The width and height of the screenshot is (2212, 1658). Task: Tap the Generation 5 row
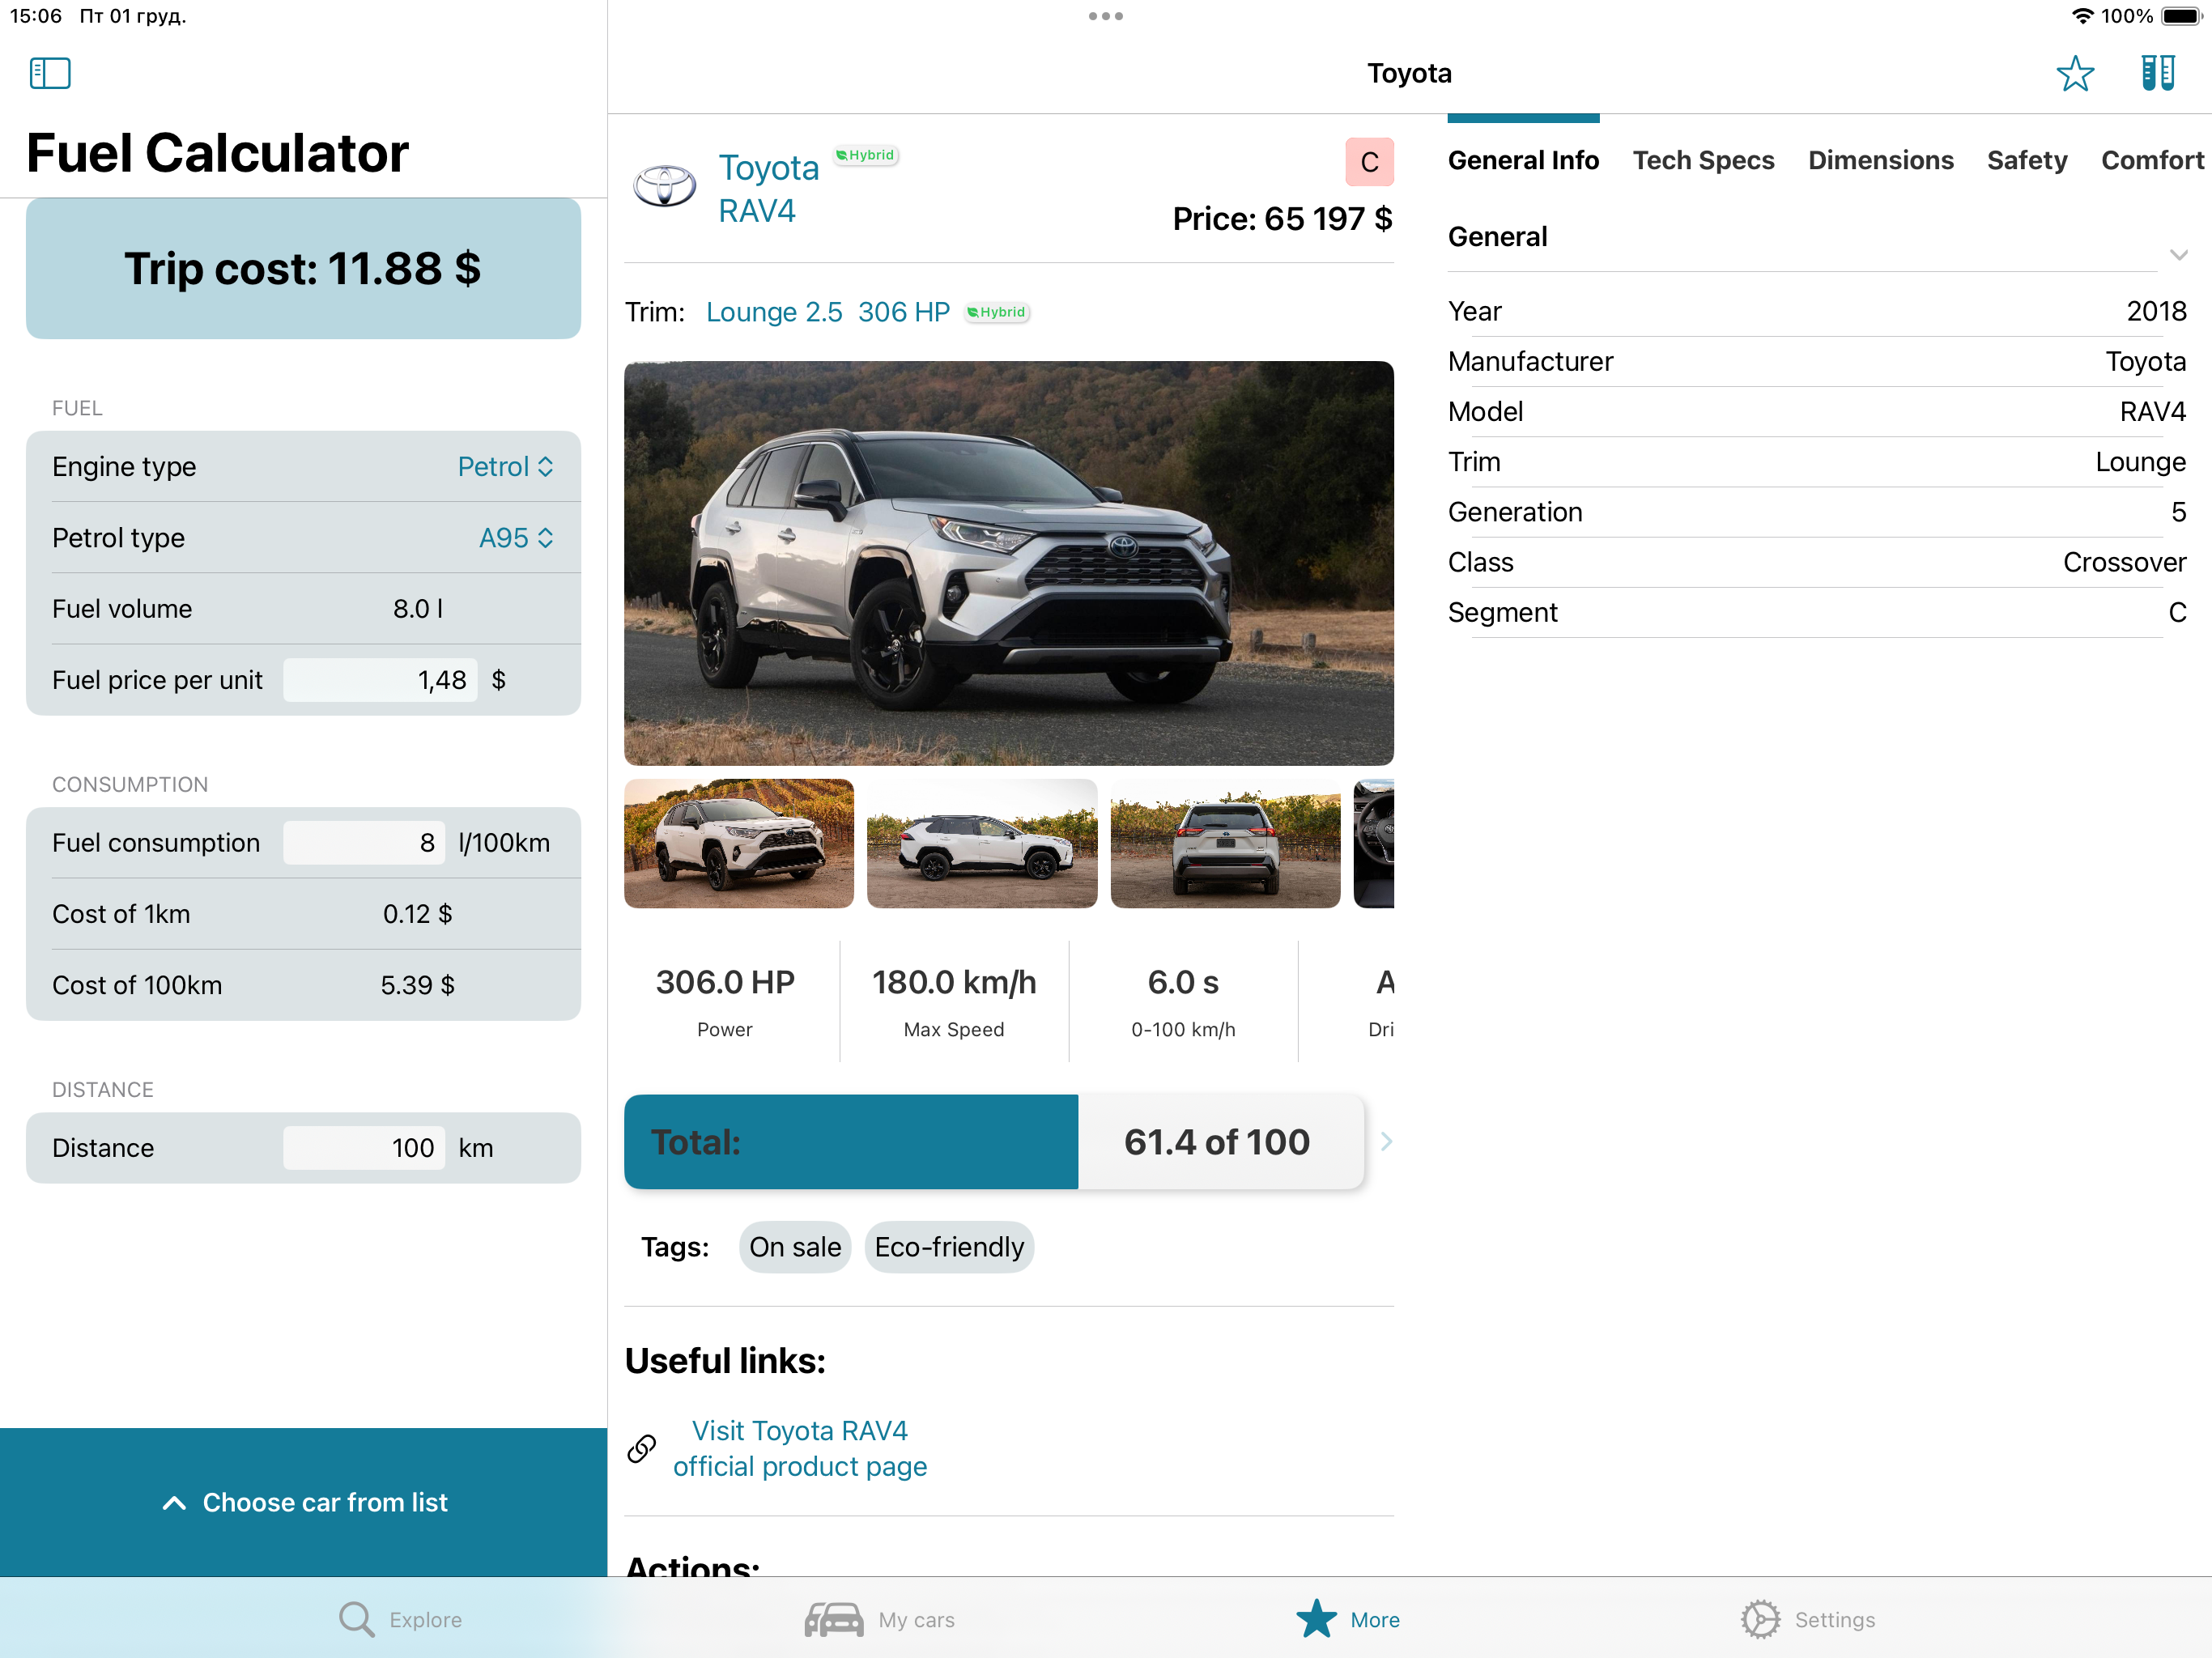[1817, 512]
